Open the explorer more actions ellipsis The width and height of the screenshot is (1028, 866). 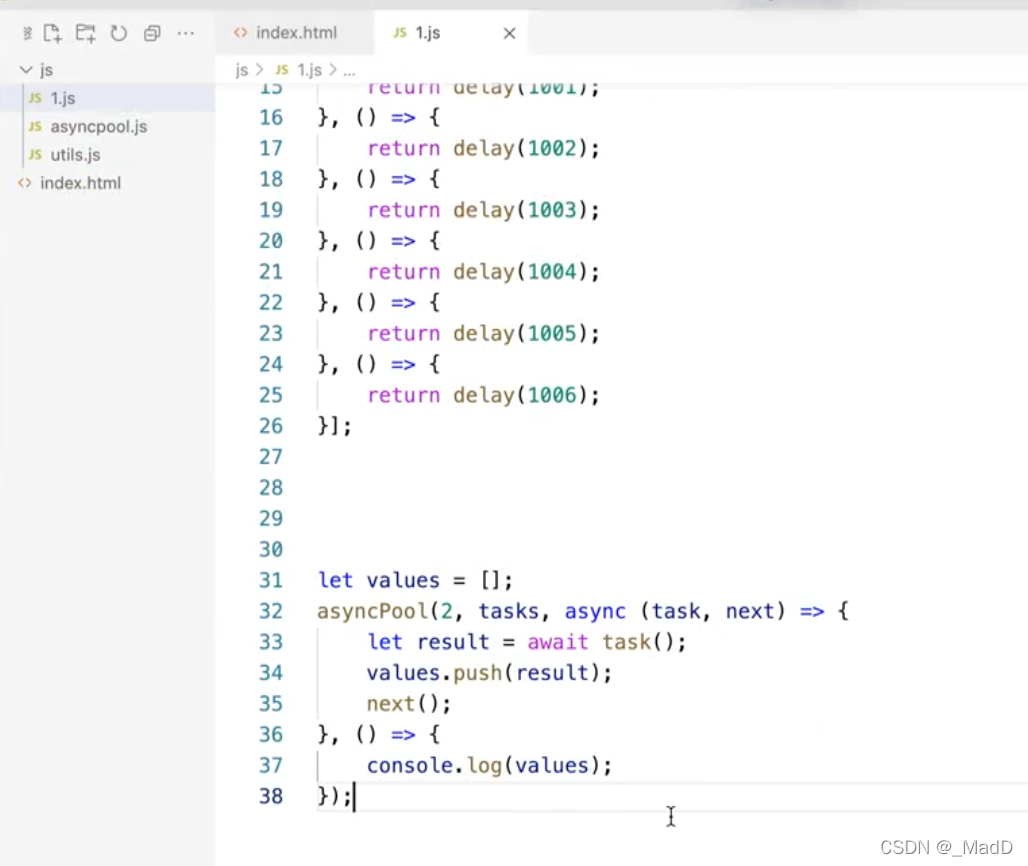186,33
